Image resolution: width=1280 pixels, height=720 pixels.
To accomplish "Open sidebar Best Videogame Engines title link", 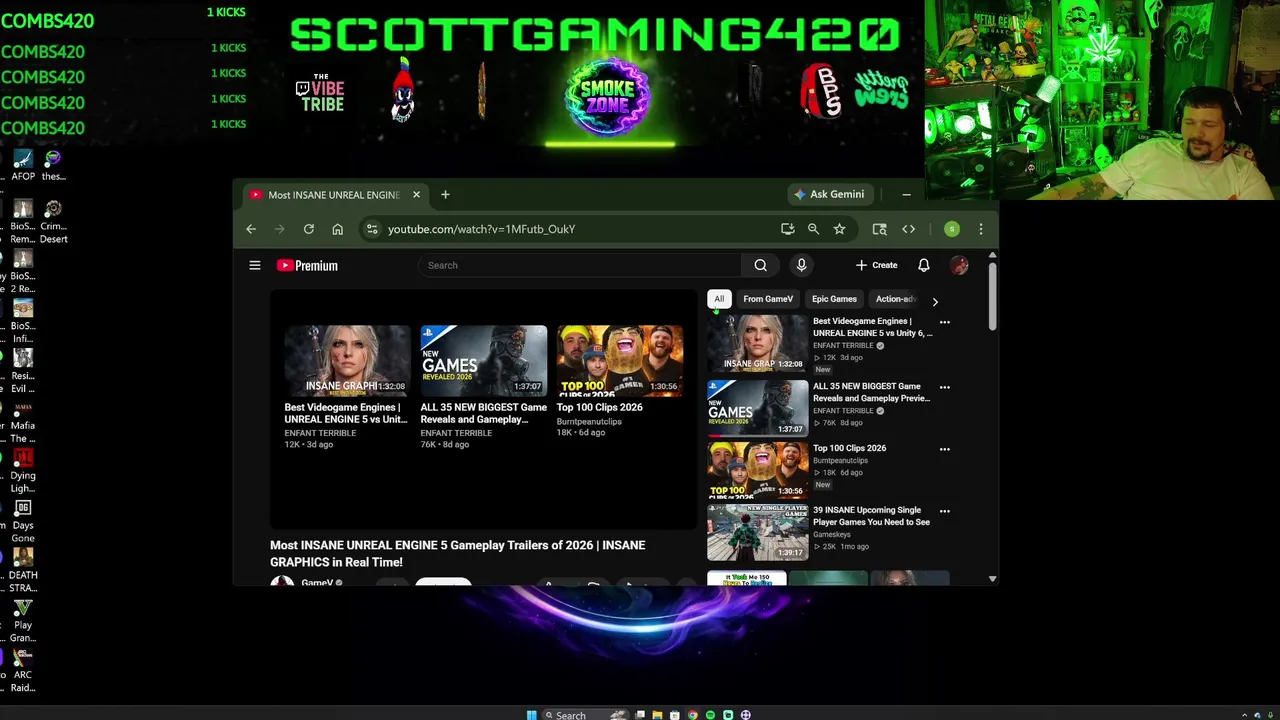I will 872,327.
